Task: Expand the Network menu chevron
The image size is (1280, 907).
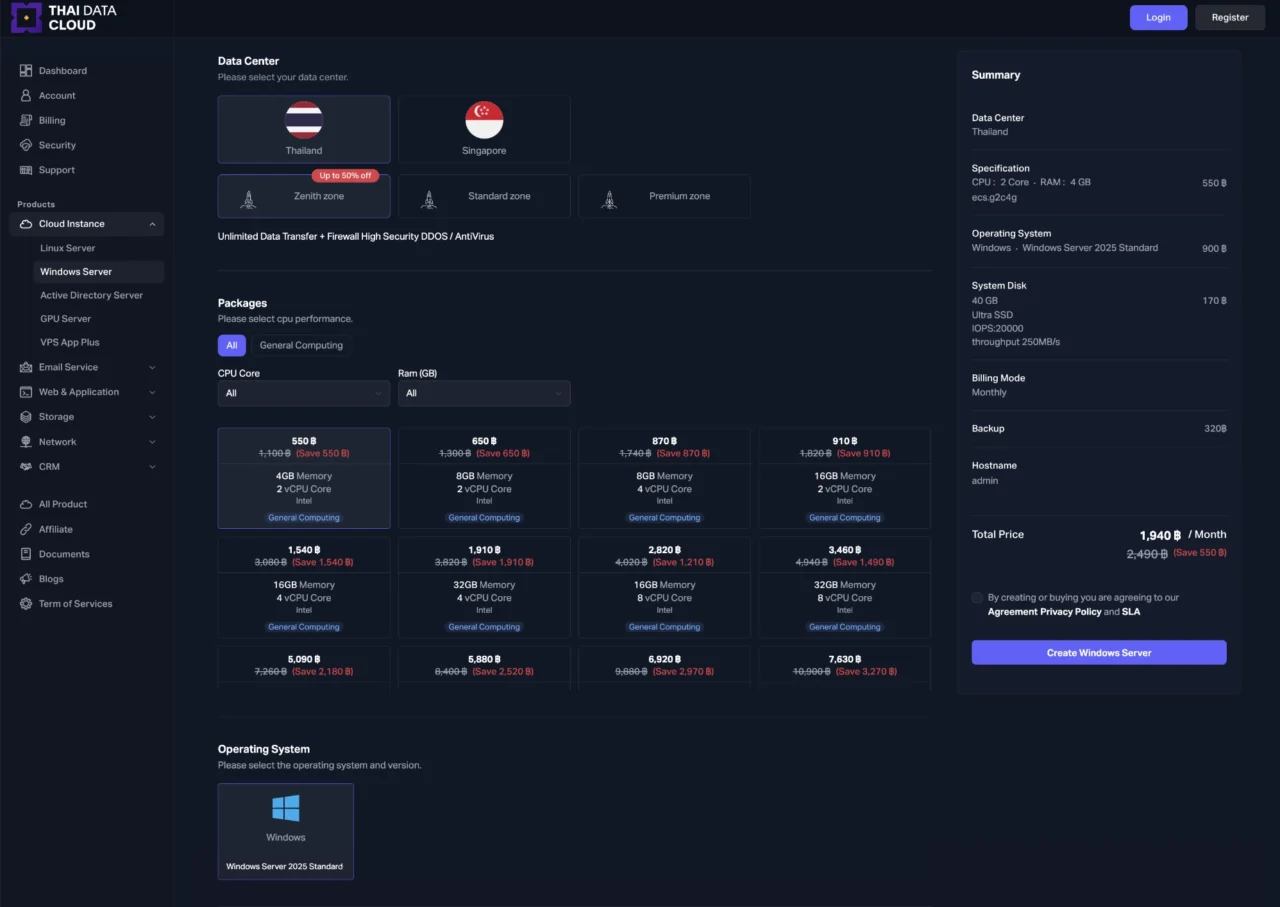Action: tap(152, 442)
